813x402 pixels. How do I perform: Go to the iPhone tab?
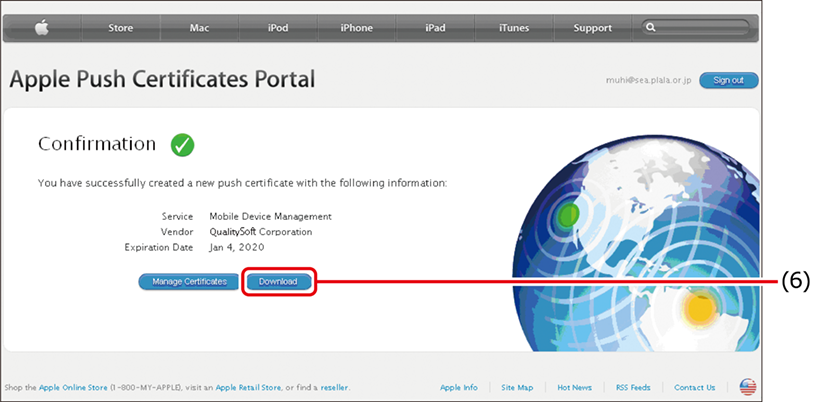[357, 28]
